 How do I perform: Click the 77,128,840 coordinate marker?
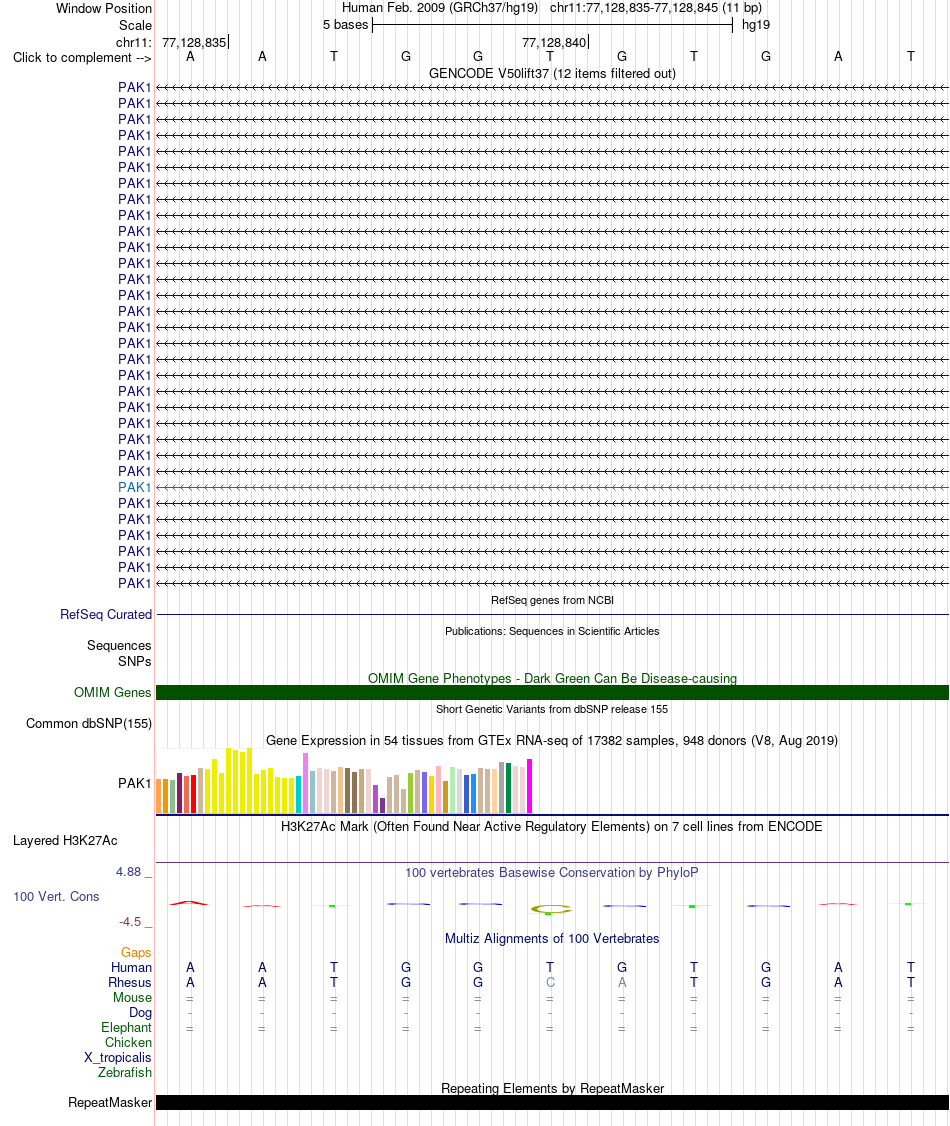pos(554,42)
